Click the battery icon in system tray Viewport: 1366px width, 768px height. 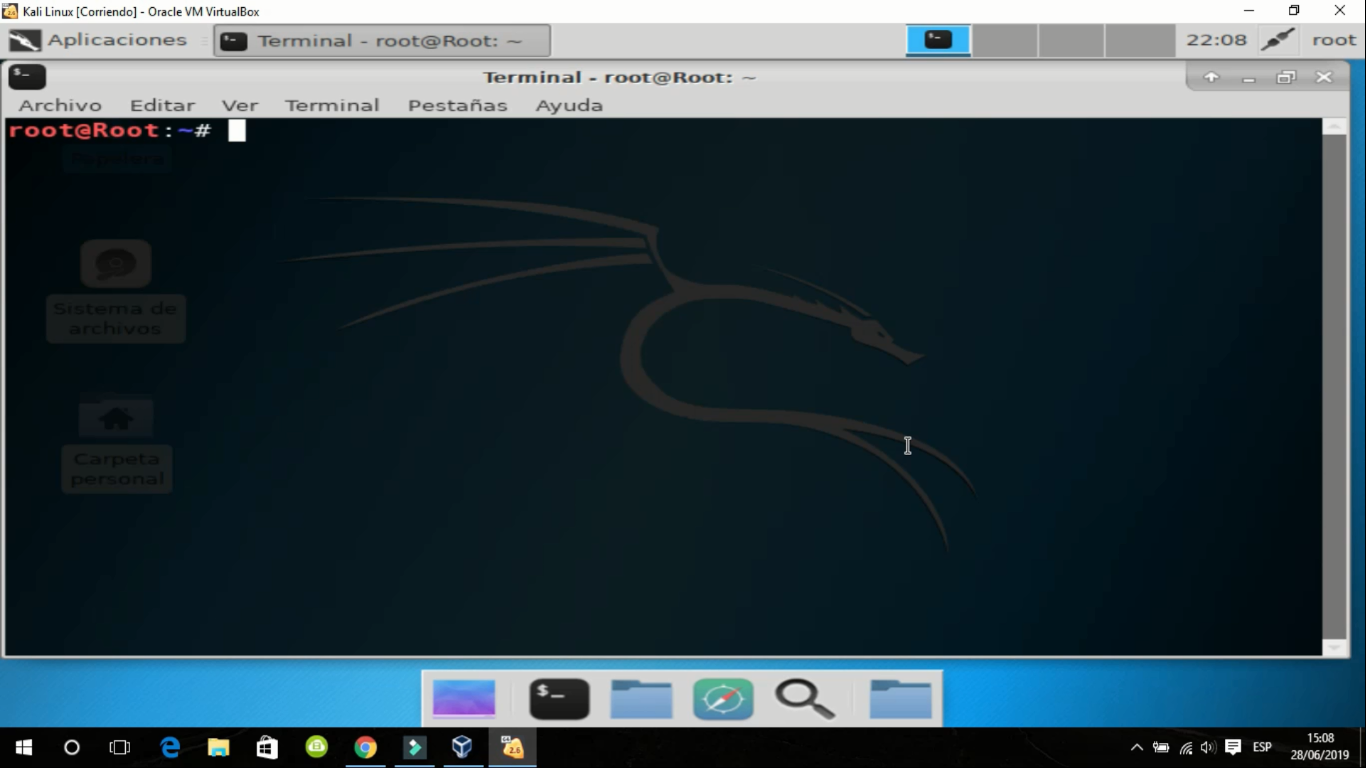(1161, 747)
